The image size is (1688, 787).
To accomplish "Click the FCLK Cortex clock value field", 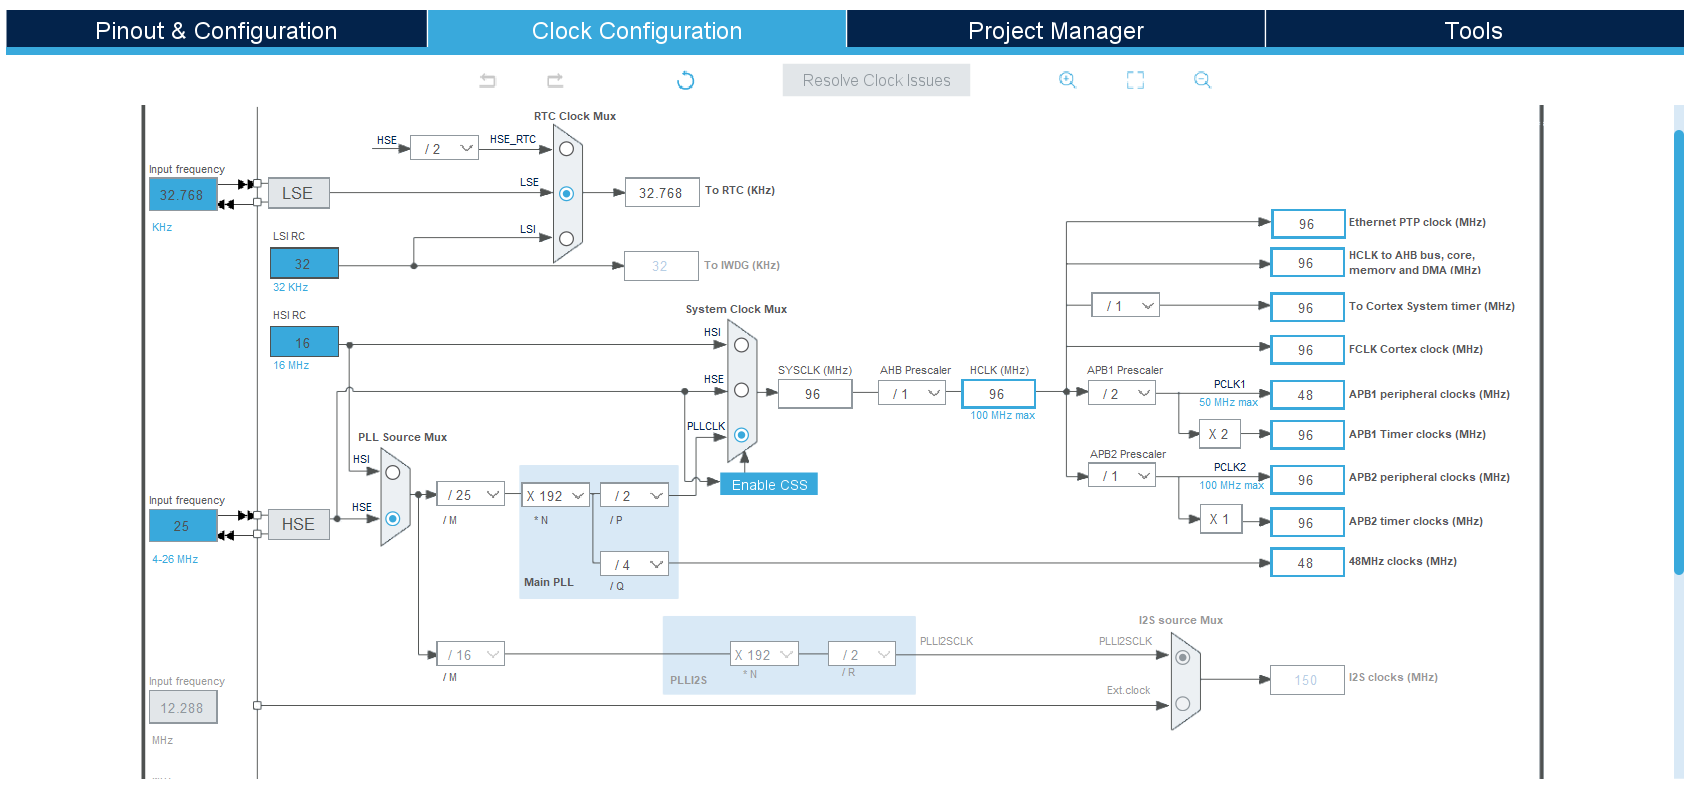I will tap(1307, 350).
